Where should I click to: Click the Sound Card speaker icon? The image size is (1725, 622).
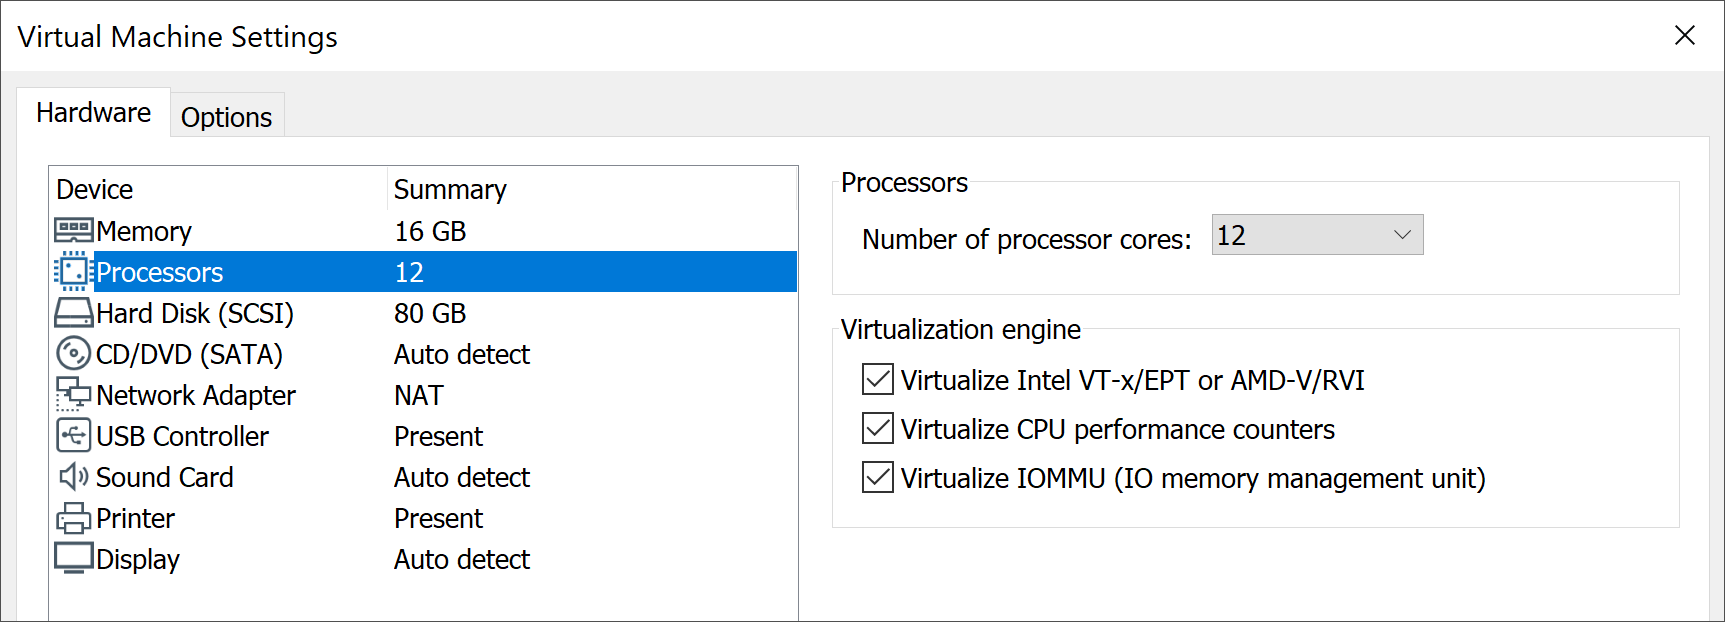point(74,477)
